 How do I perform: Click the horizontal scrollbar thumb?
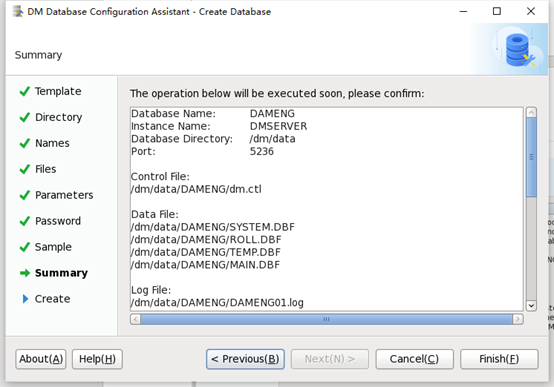326,319
